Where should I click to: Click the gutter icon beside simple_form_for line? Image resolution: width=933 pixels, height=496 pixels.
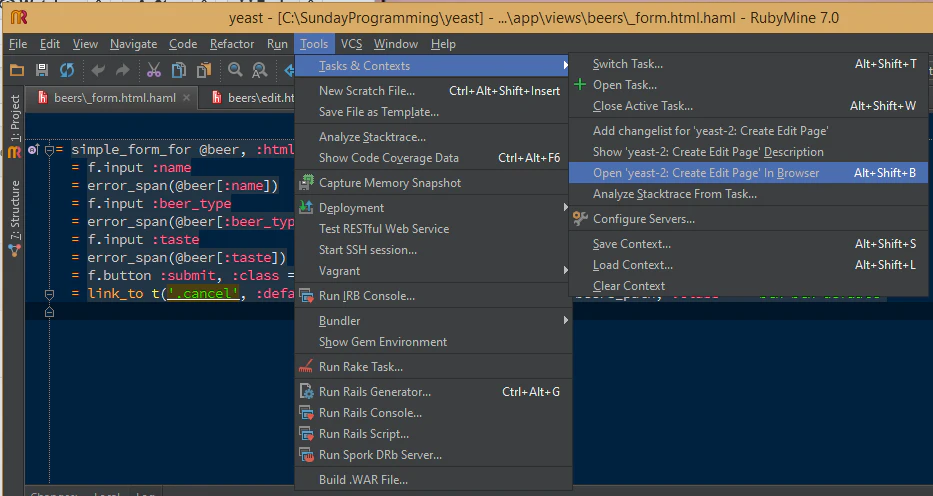33,150
